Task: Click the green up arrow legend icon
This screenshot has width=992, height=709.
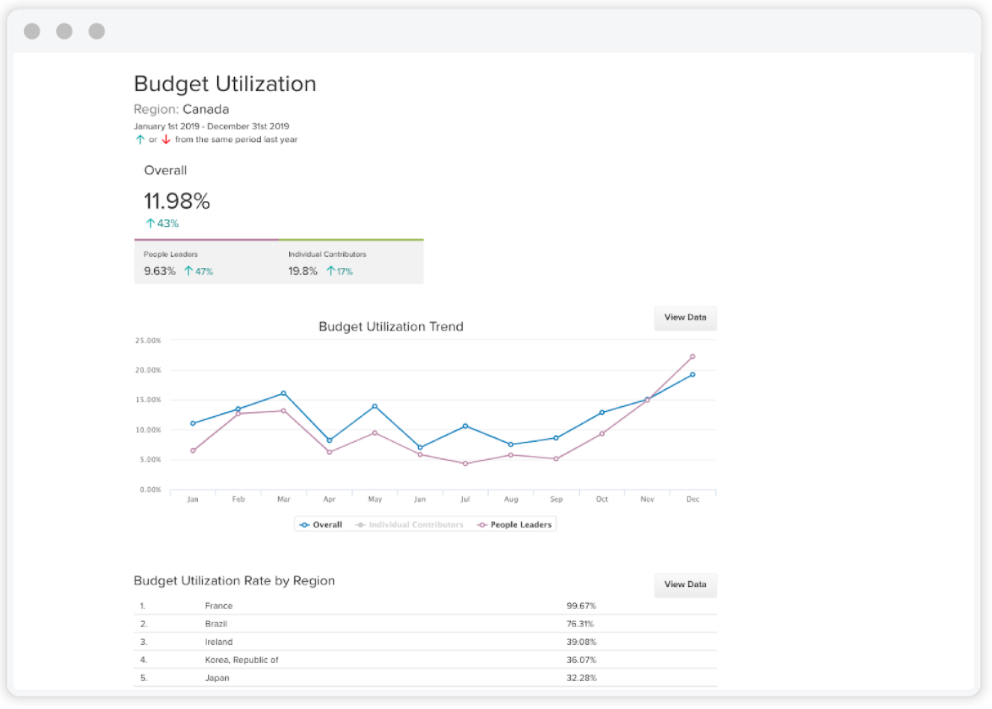Action: [x=140, y=139]
